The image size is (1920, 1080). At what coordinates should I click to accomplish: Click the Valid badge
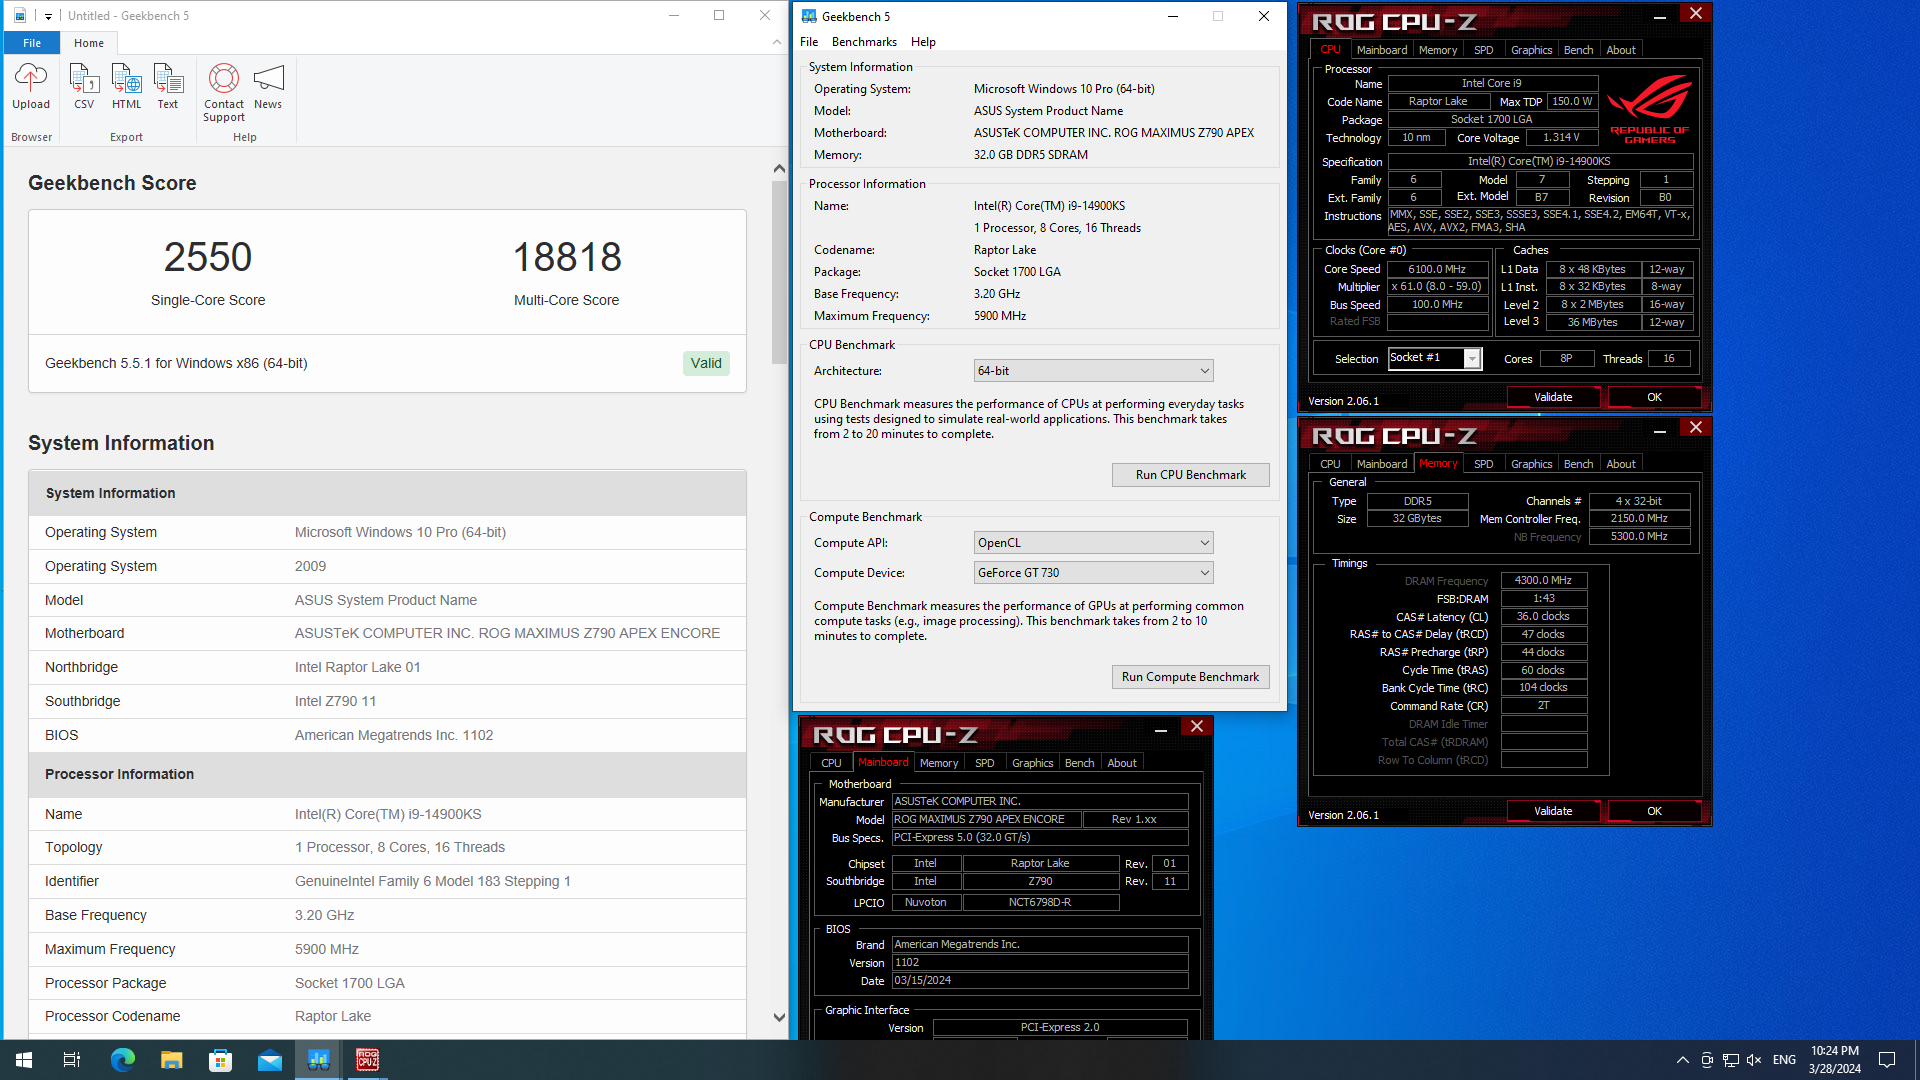pyautogui.click(x=706, y=363)
